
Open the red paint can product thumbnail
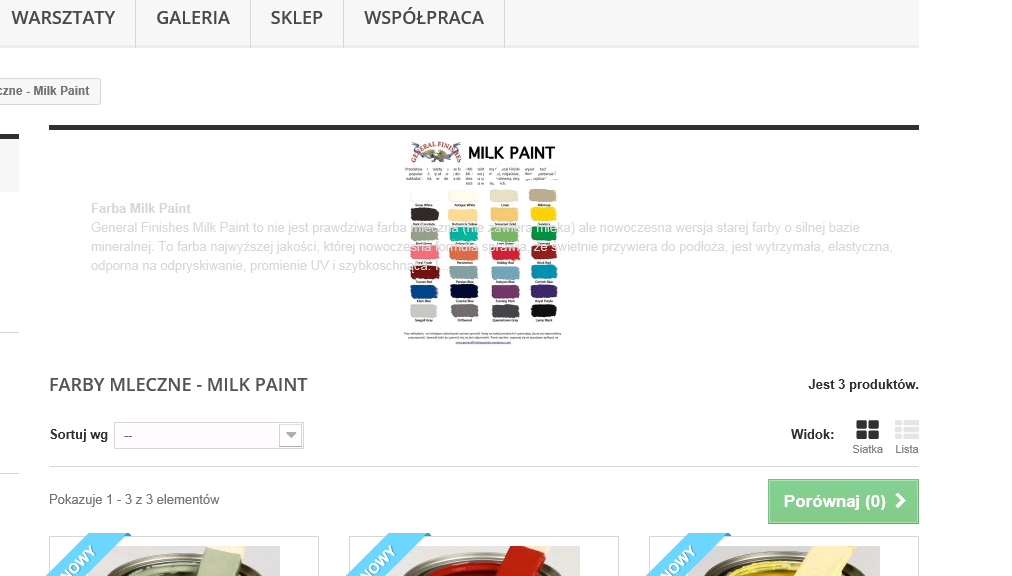pos(484,559)
